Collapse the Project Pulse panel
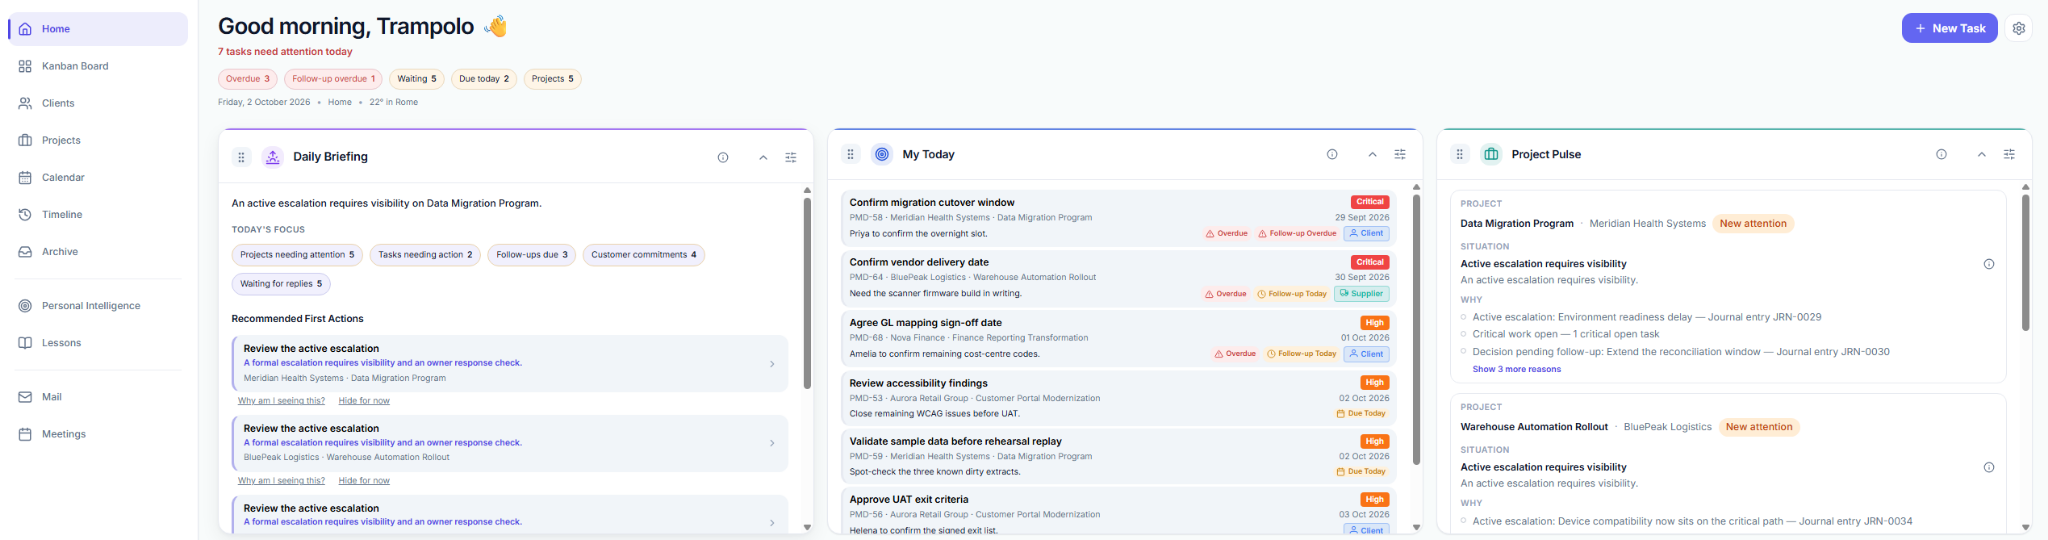The height and width of the screenshot is (540, 2048). pyautogui.click(x=1981, y=154)
